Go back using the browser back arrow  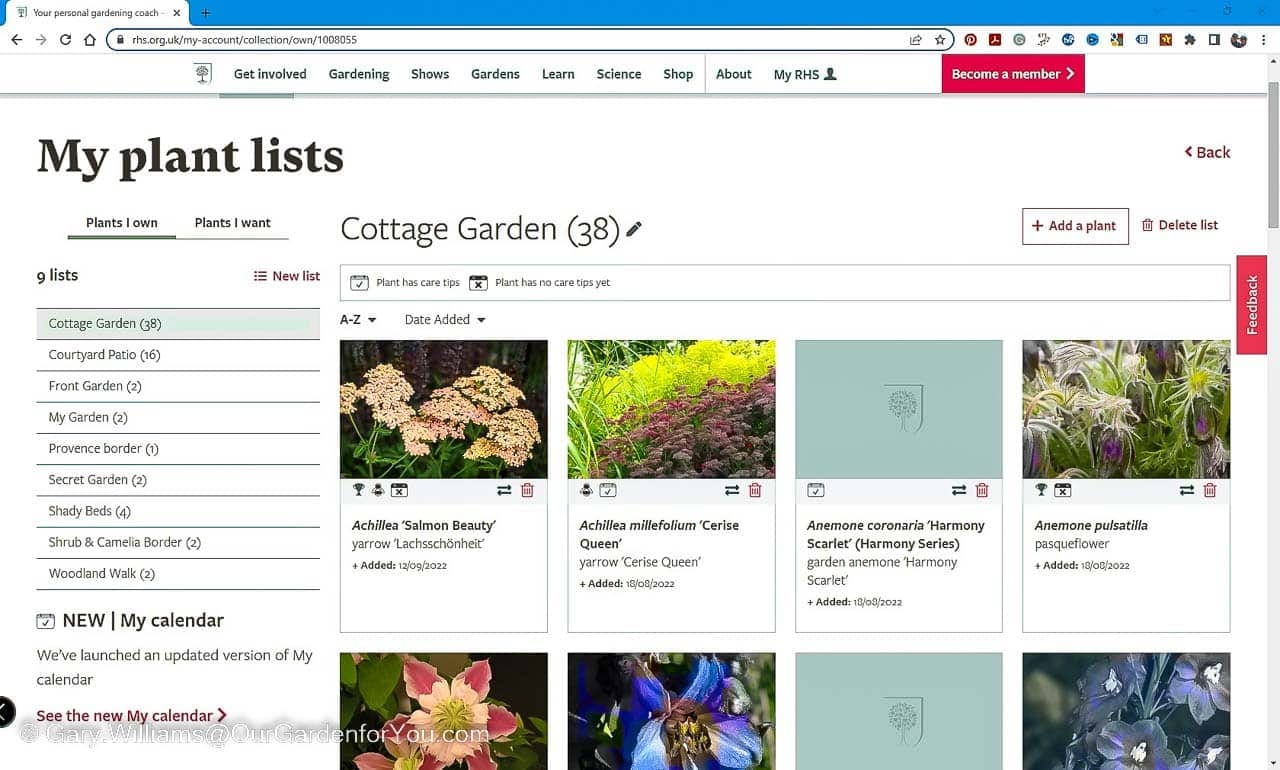coord(17,40)
